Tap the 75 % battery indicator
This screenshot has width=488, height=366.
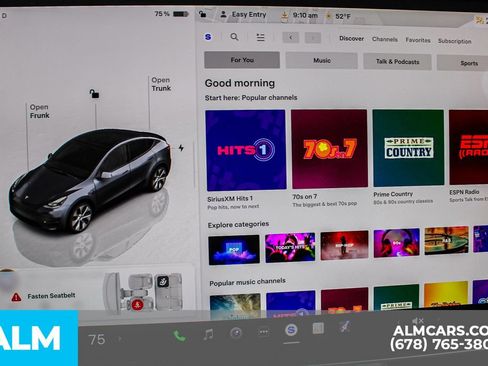click(171, 14)
